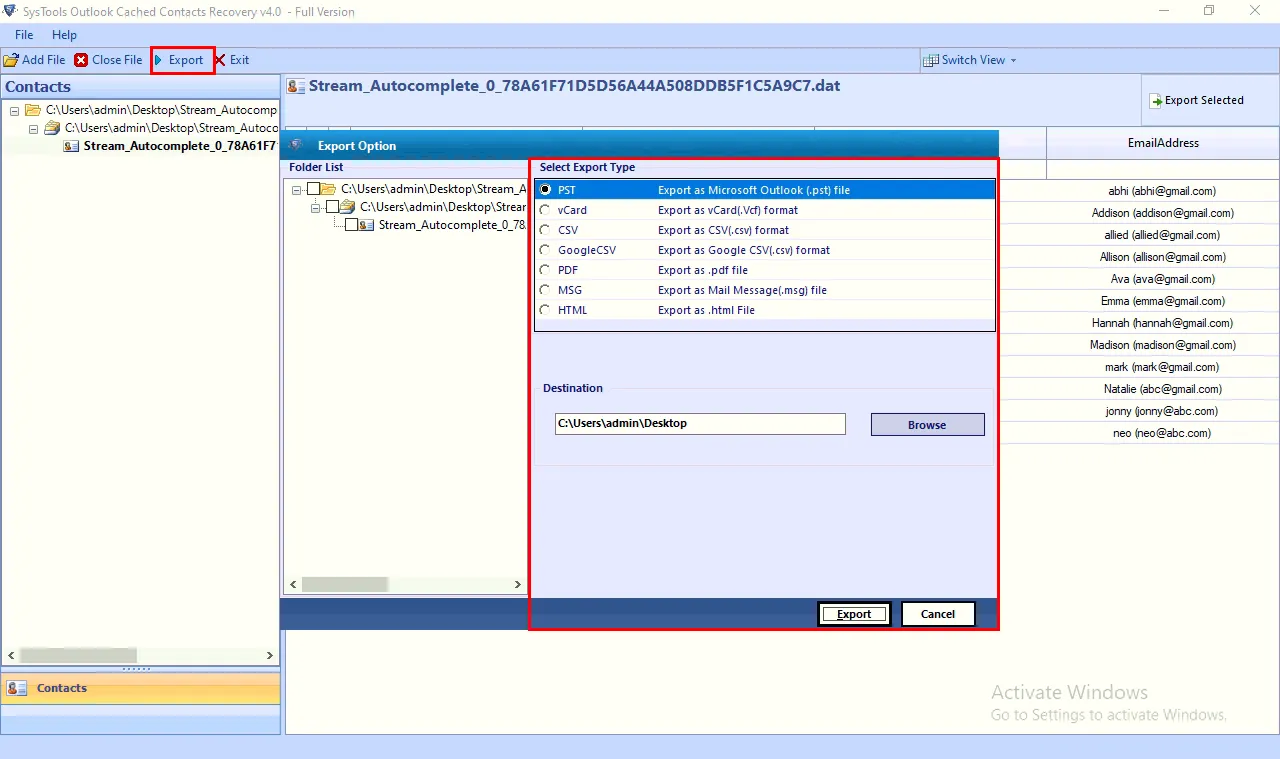Click the Contacts pane at bottom left
1280x759 pixels.
point(140,688)
